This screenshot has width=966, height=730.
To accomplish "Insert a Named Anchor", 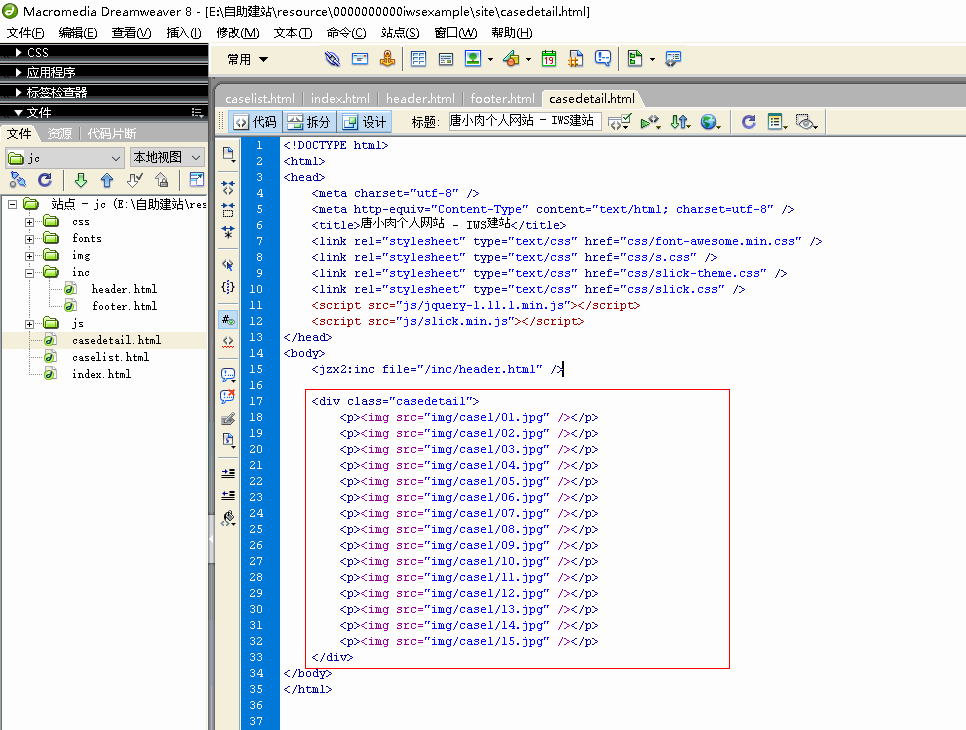I will [x=388, y=59].
